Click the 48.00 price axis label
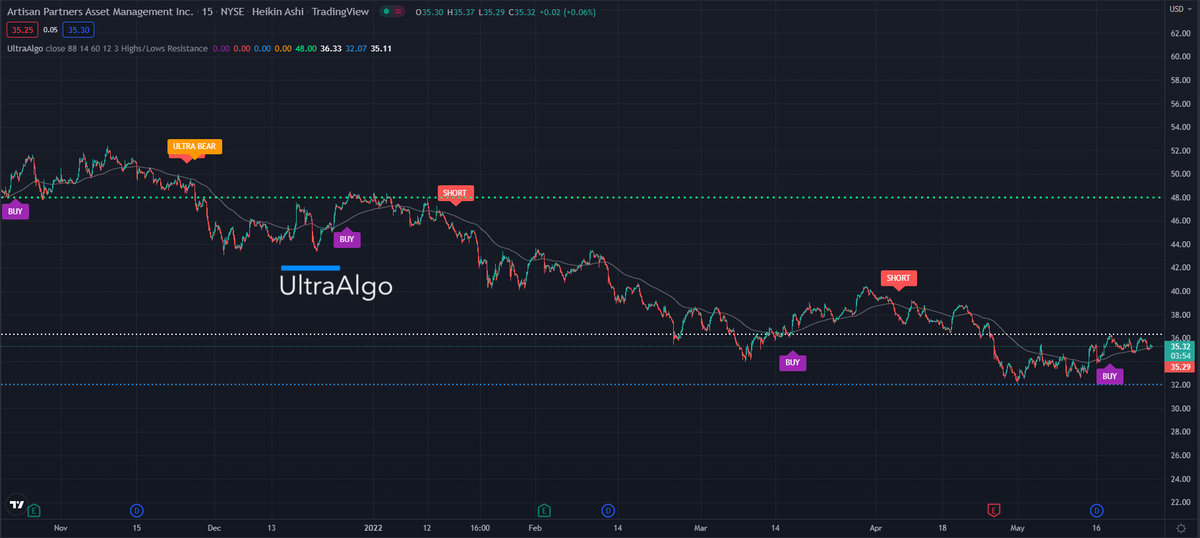 tap(1179, 198)
